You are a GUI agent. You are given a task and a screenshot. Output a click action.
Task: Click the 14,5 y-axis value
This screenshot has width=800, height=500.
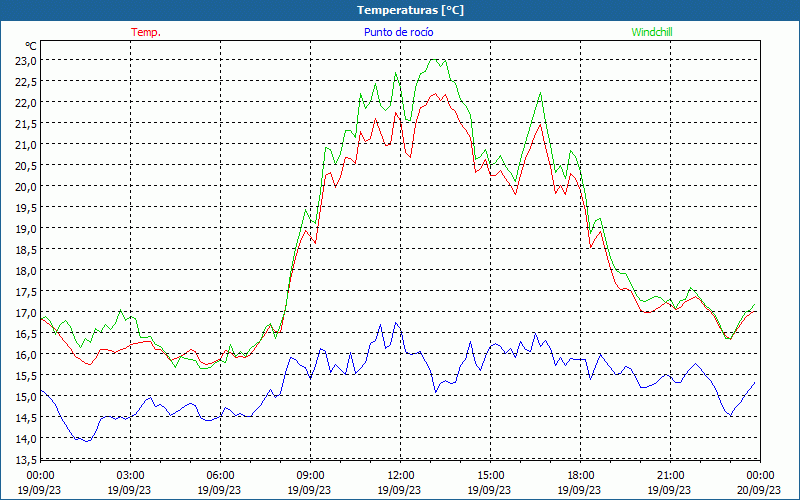26,417
